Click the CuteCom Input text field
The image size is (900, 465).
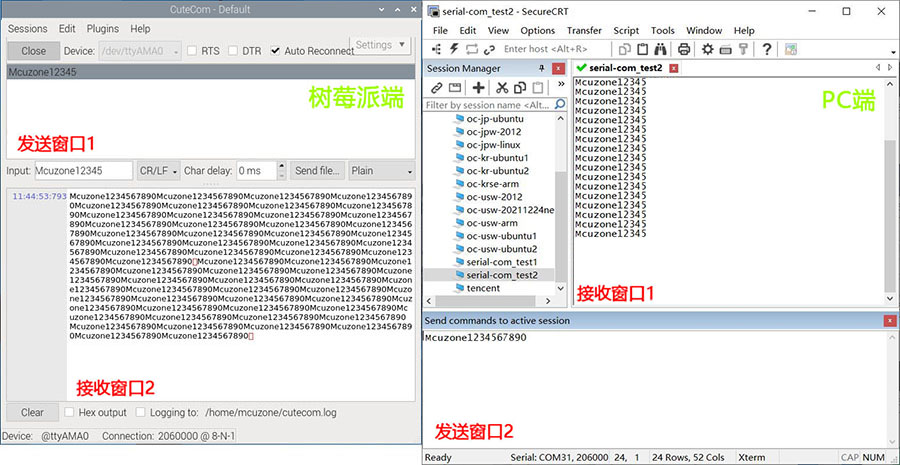(x=83, y=170)
